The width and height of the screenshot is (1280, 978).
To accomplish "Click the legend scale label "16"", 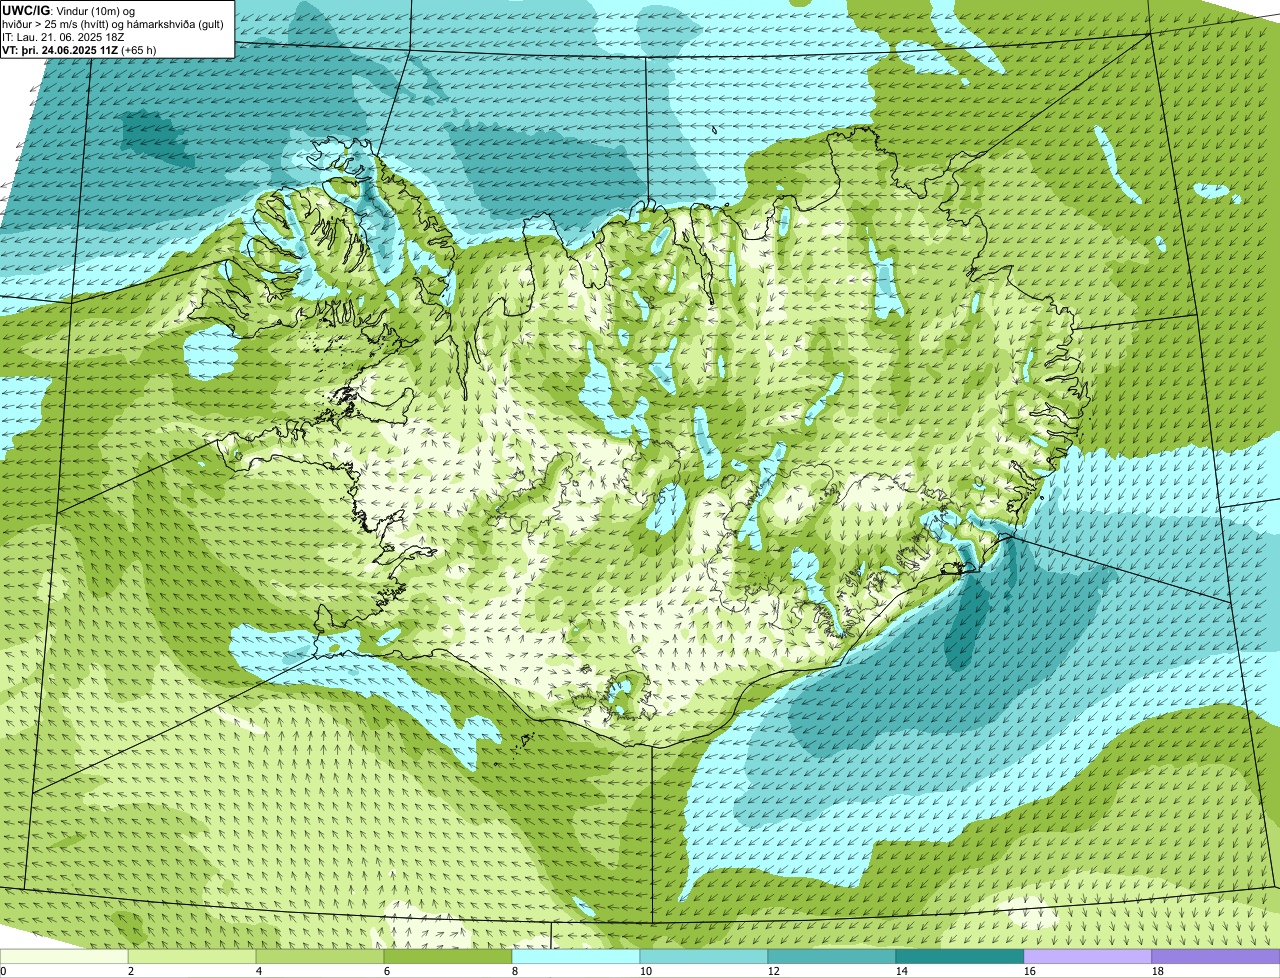I will [1030, 971].
